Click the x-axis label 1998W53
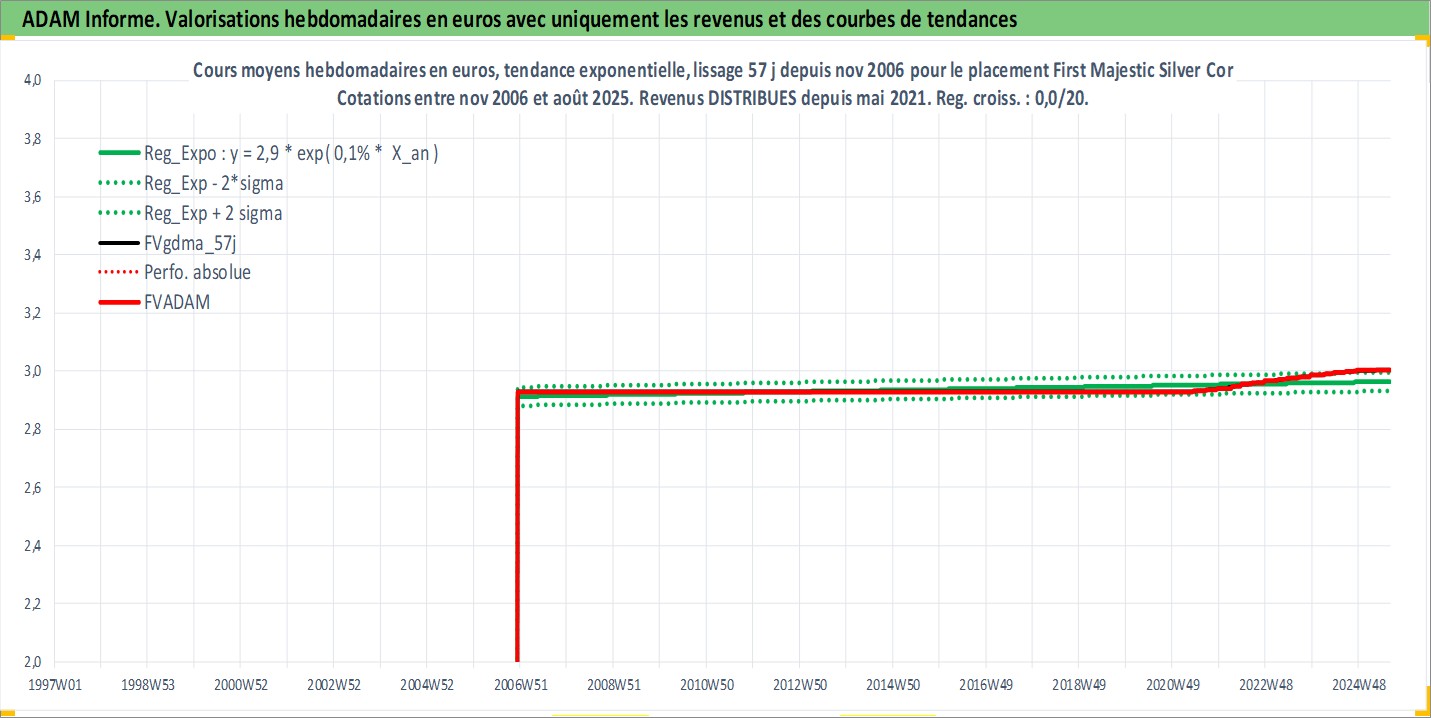This screenshot has width=1431, height=718. coord(147,685)
